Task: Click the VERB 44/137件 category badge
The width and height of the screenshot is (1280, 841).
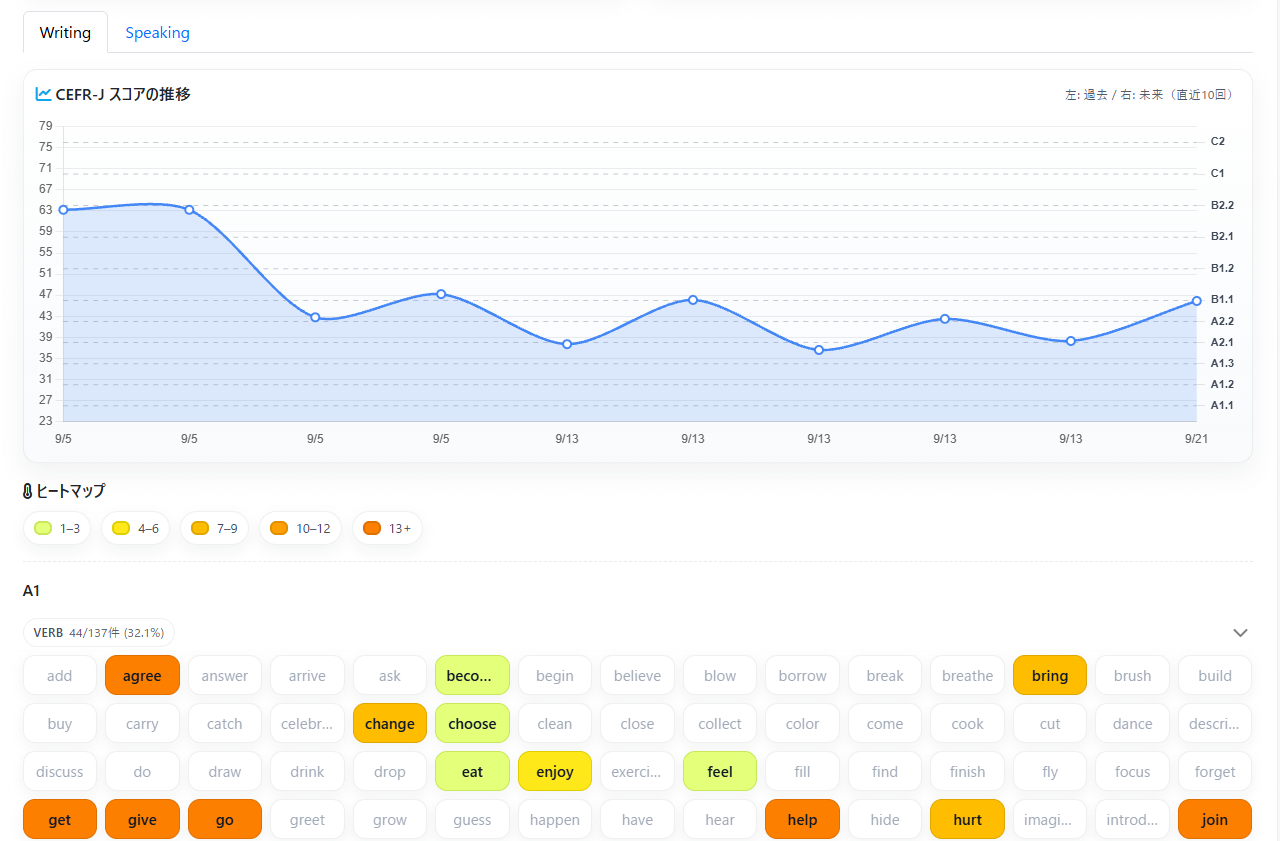Action: (x=99, y=633)
